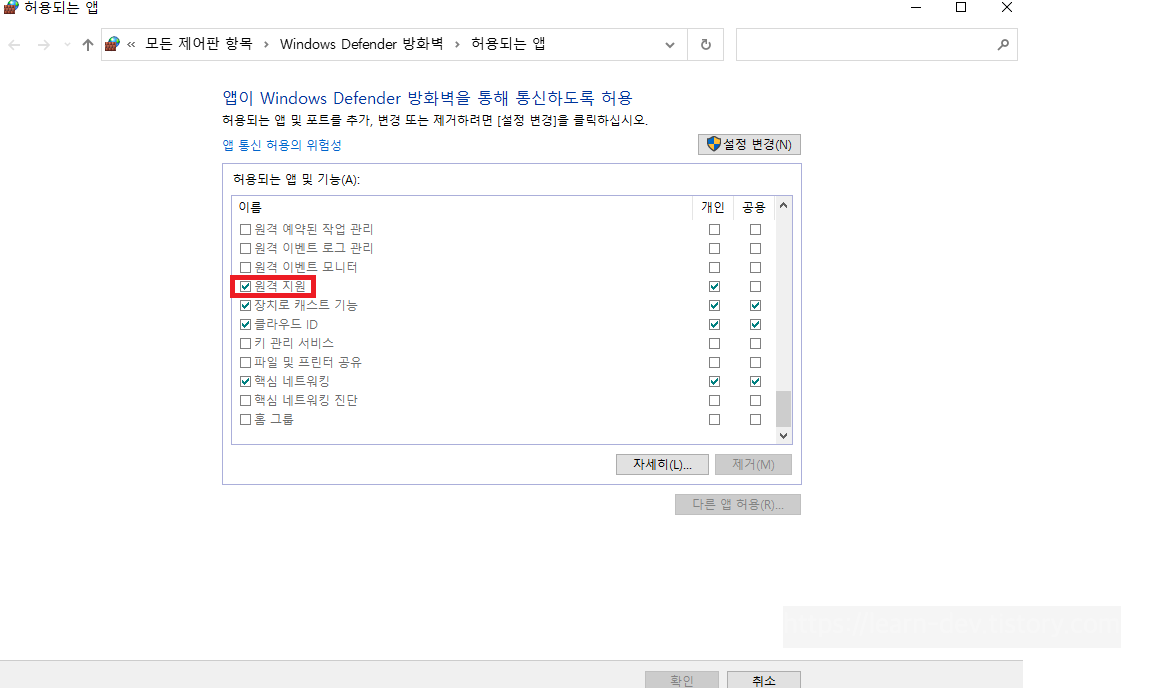Select the 핵심 네트워킹 진단 row text
This screenshot has height=688, width=1161.
306,401
